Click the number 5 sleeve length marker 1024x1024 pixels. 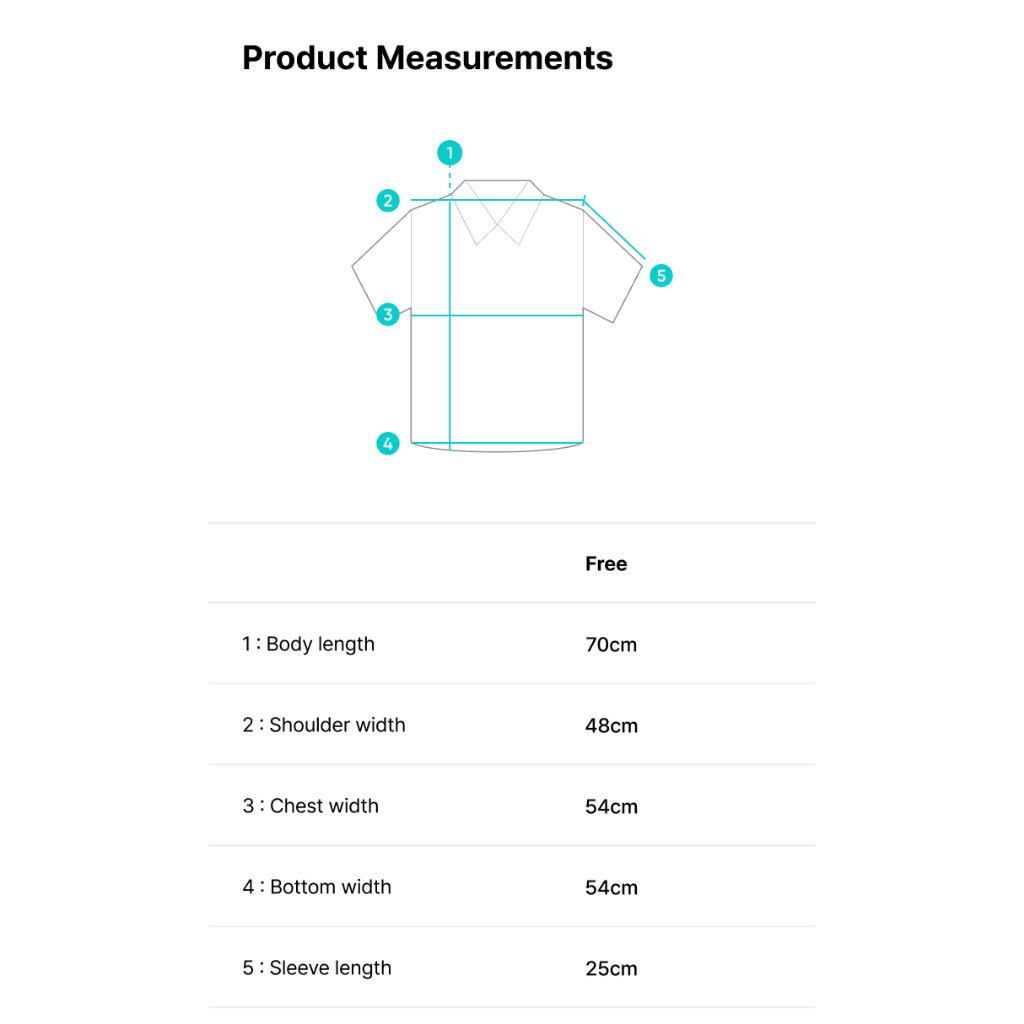click(x=661, y=276)
